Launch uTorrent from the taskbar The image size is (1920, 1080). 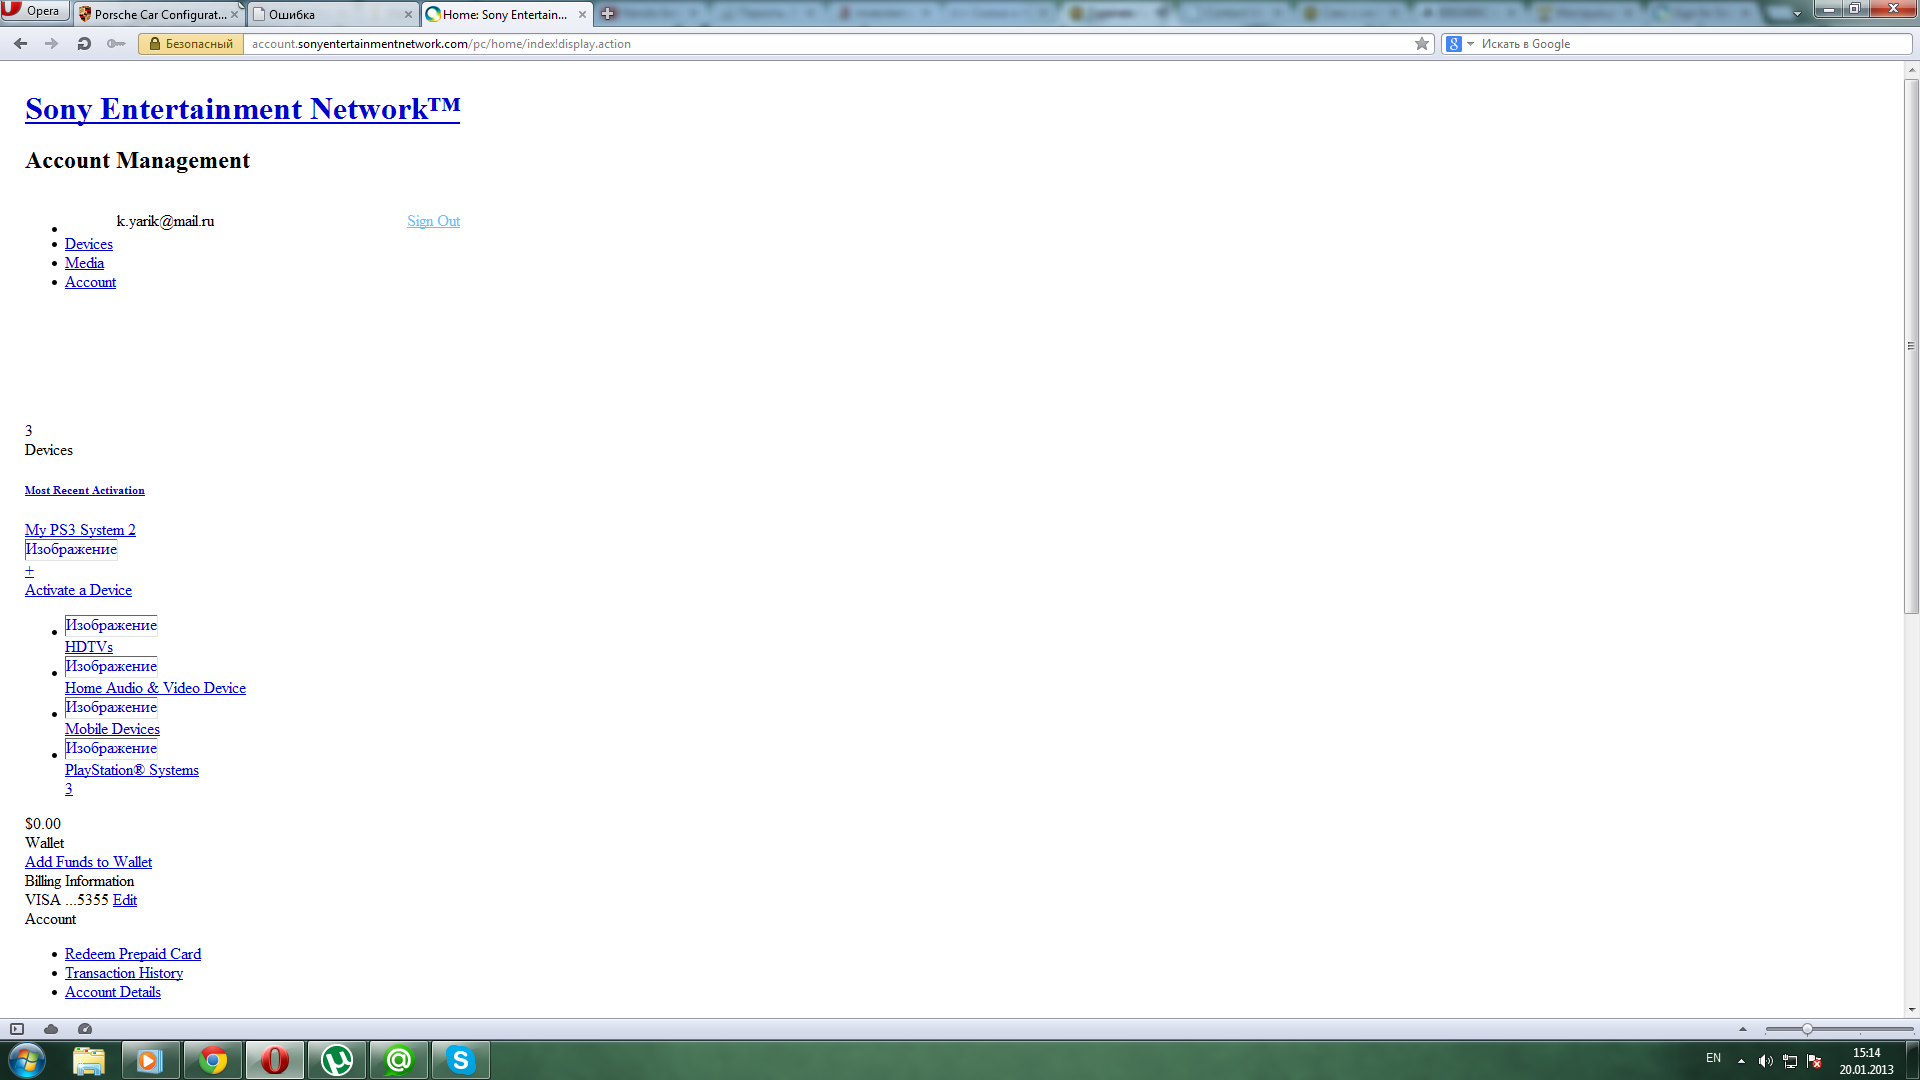click(x=337, y=1060)
